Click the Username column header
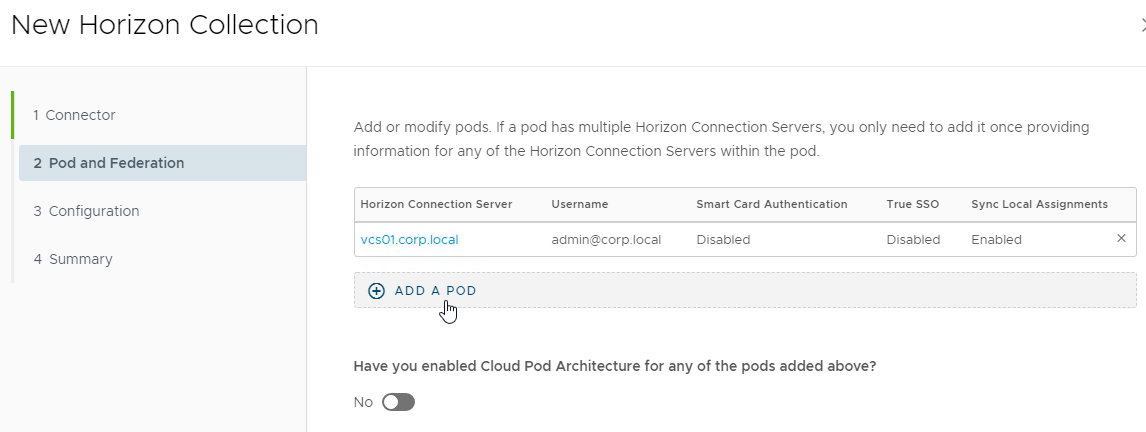Screen dimensions: 1146x432 coord(580,204)
